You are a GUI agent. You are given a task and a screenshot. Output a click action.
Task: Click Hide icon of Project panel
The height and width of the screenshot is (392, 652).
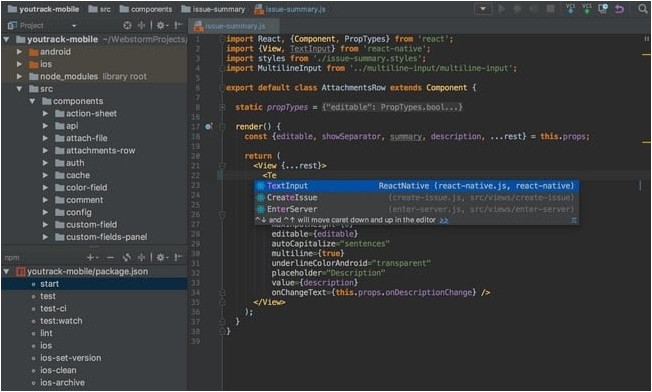(178, 26)
